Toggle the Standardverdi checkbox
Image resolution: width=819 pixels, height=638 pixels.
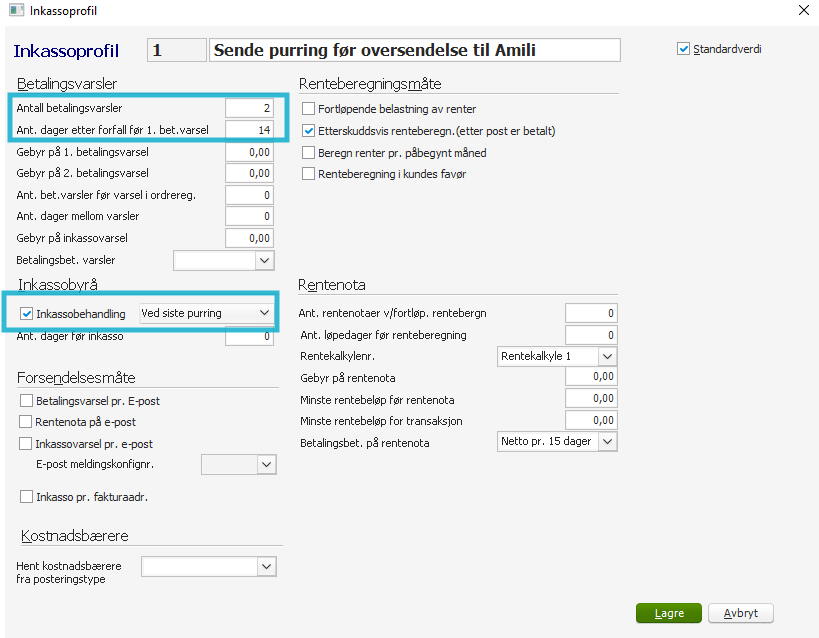point(683,49)
